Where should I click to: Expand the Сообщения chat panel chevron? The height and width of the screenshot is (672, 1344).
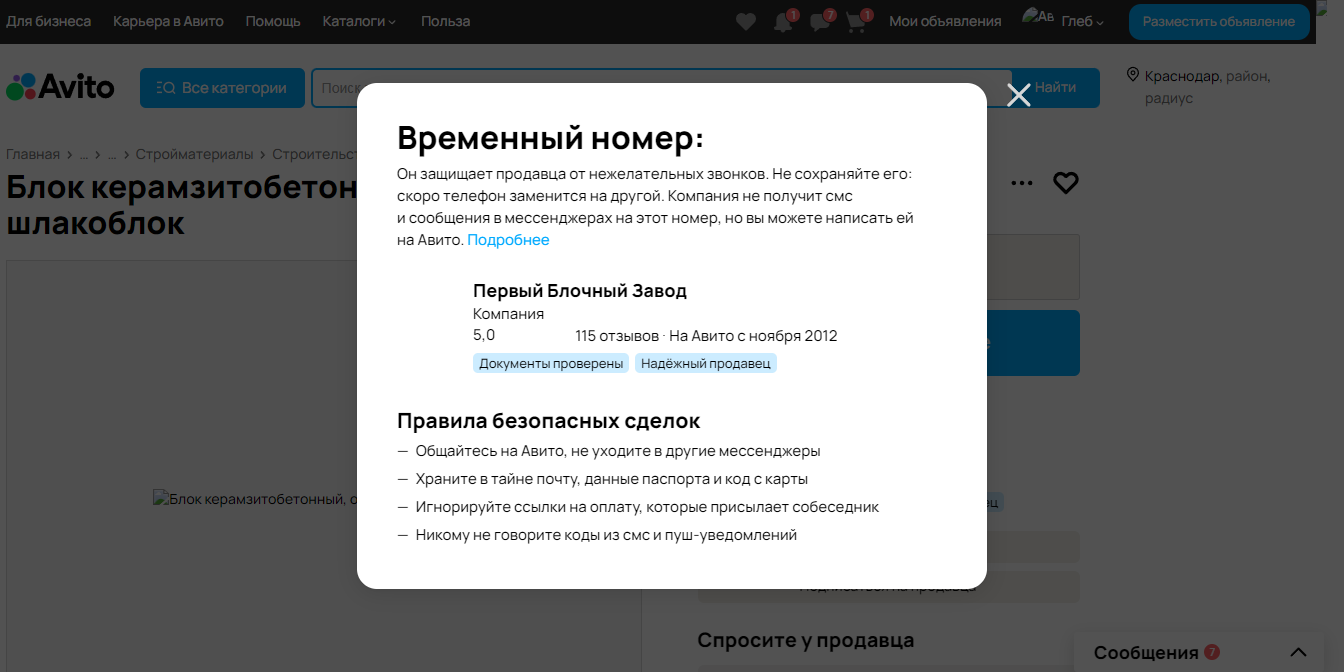[x=1298, y=652]
